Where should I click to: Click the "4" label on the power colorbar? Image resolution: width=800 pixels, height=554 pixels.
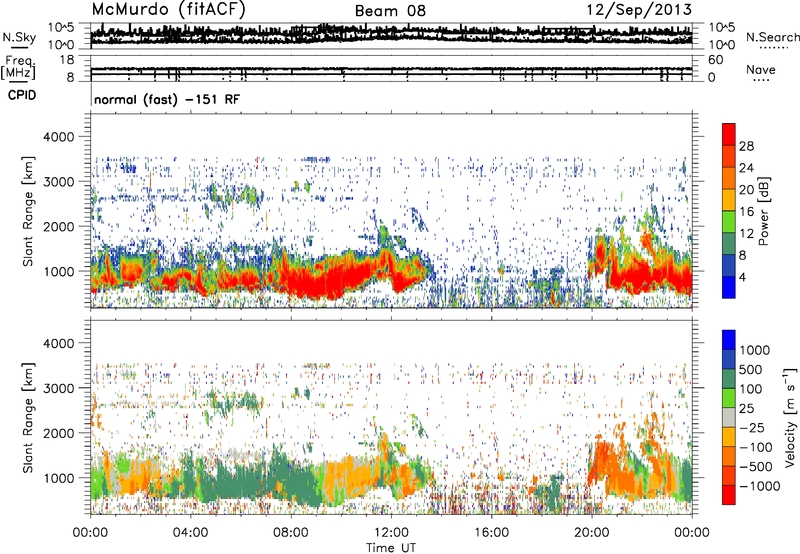[x=742, y=277]
